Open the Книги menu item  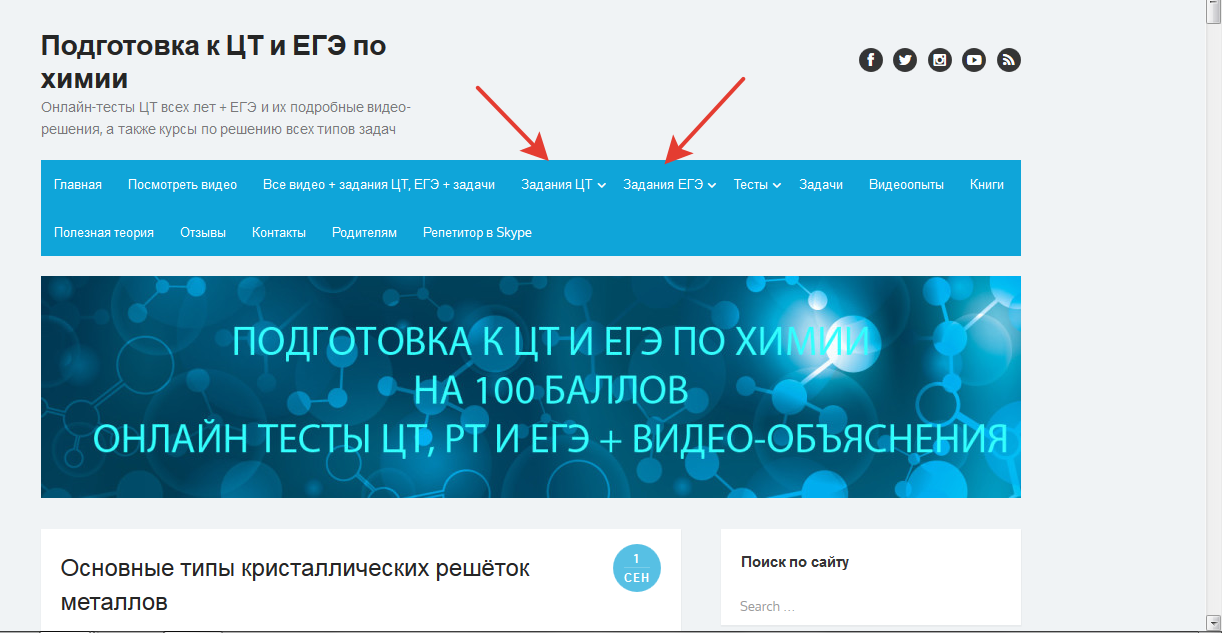[987, 184]
